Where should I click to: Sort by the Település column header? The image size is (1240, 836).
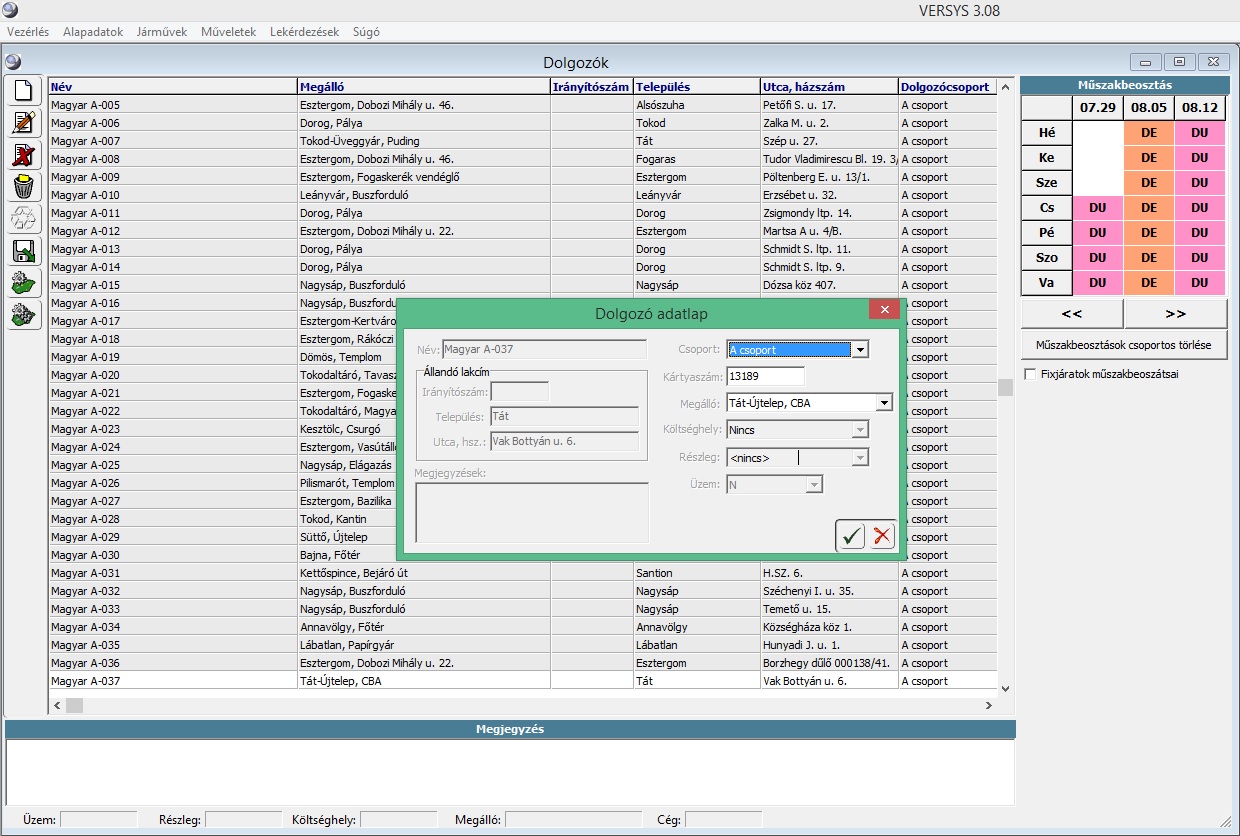pyautogui.click(x=697, y=87)
